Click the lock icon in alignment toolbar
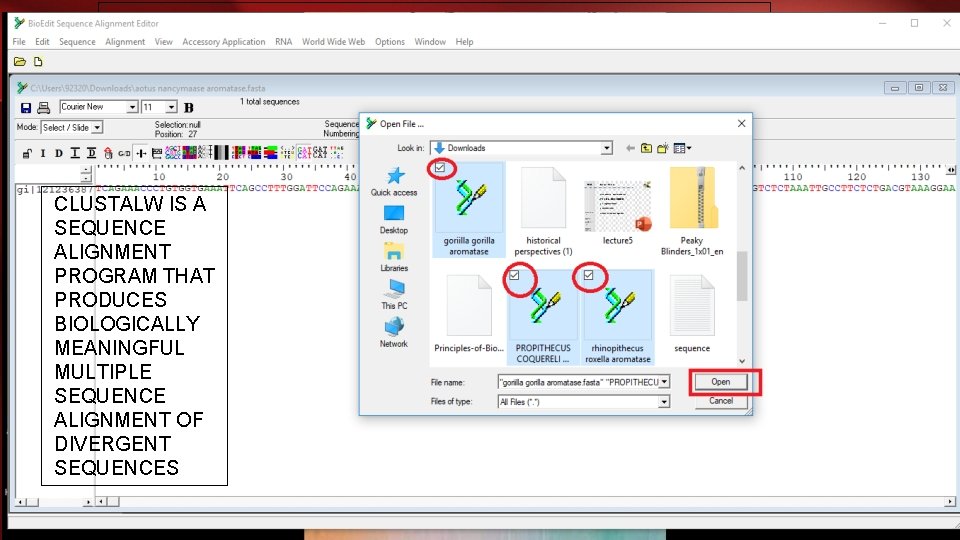The width and height of the screenshot is (960, 540). coord(27,153)
